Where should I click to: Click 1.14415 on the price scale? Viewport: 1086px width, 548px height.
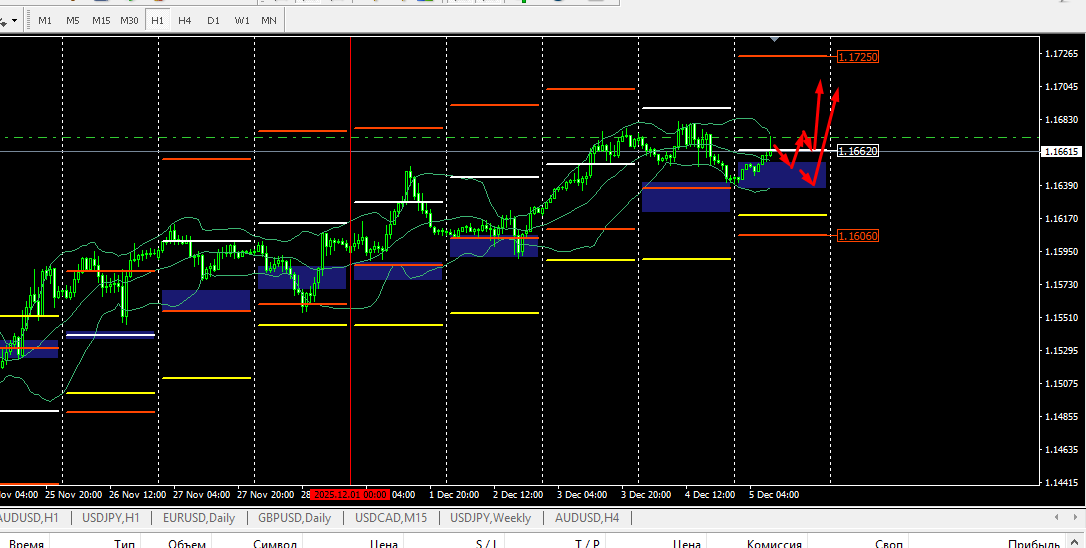pyautogui.click(x=1061, y=482)
